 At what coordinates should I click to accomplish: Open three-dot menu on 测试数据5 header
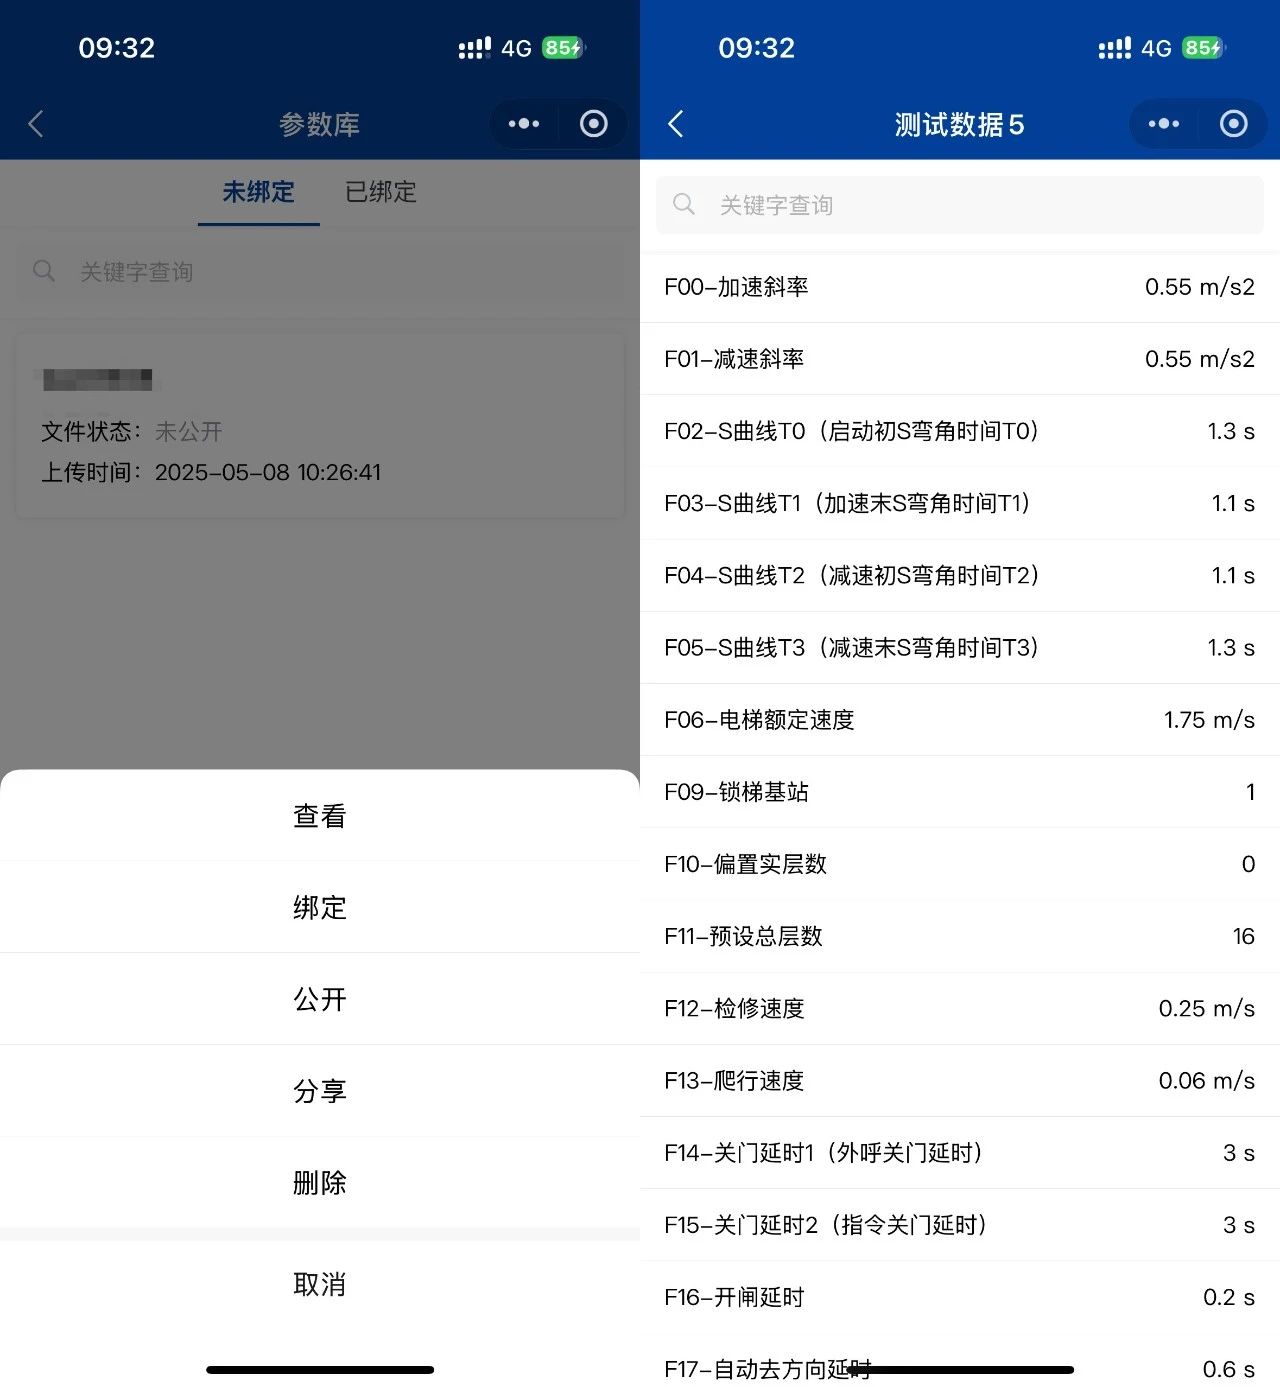point(1164,124)
